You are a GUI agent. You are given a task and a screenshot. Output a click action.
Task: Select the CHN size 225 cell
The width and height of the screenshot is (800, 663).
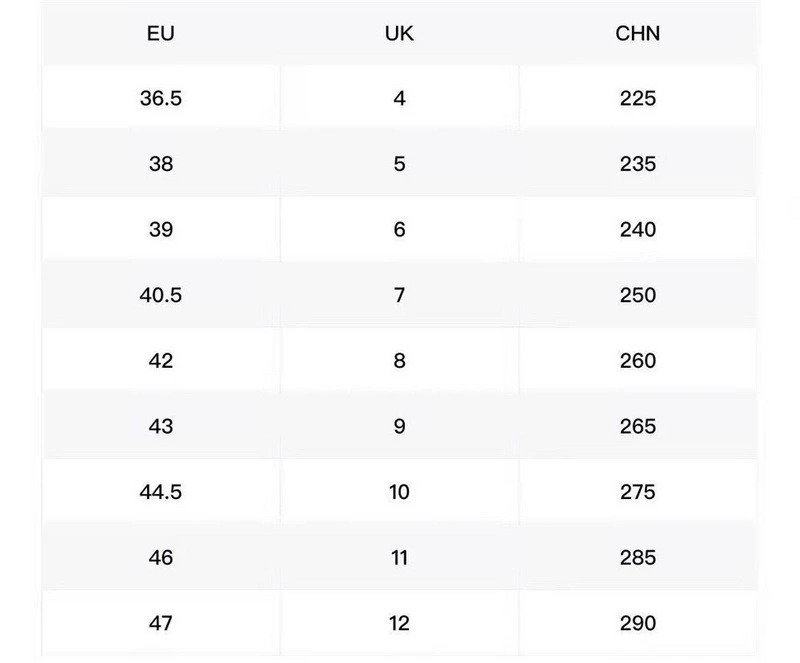(x=638, y=98)
